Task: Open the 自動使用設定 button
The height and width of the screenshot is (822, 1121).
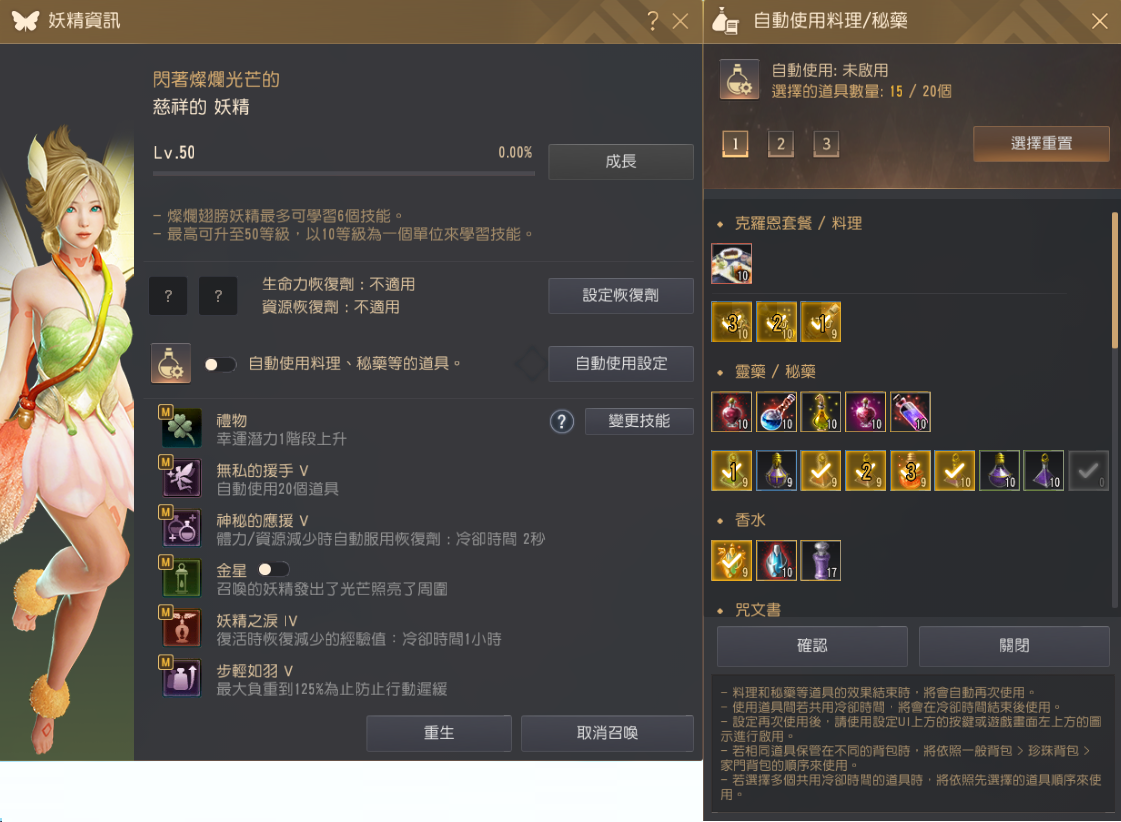Action: [x=621, y=364]
